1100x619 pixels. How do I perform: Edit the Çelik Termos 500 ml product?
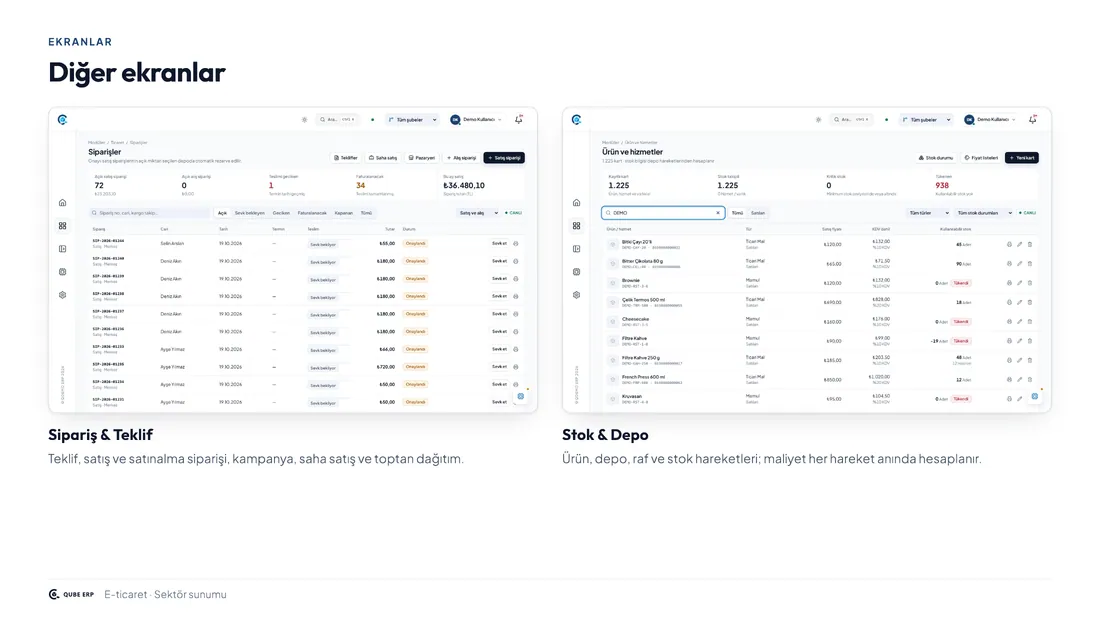click(x=1020, y=302)
